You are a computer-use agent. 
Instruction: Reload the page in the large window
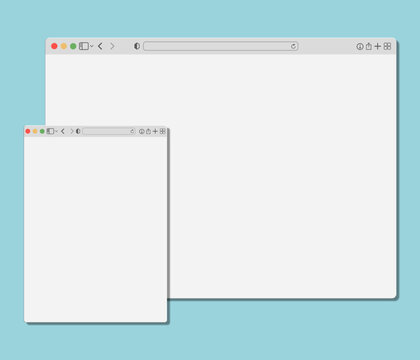pyautogui.click(x=293, y=46)
